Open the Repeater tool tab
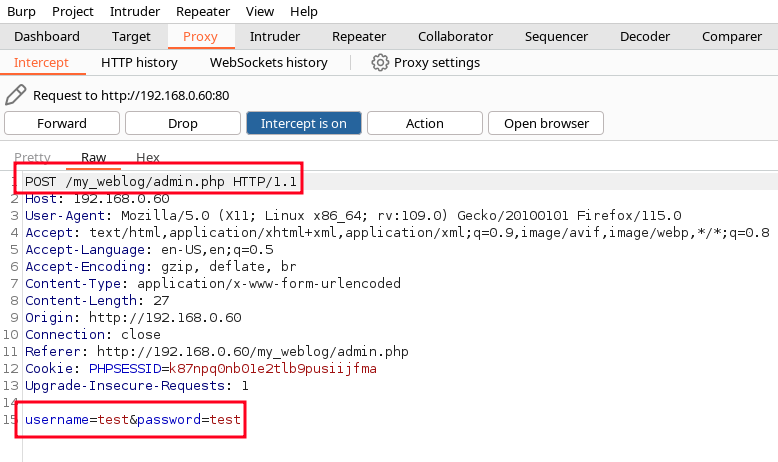This screenshot has width=778, height=462. [x=359, y=37]
